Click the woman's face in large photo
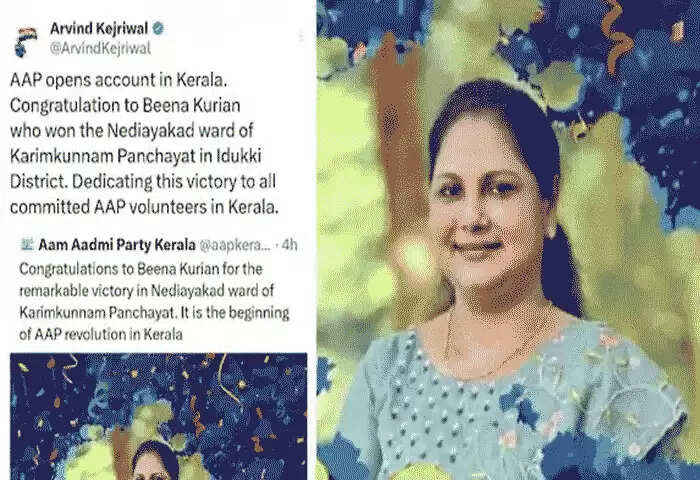700x480 pixels. coord(486,202)
